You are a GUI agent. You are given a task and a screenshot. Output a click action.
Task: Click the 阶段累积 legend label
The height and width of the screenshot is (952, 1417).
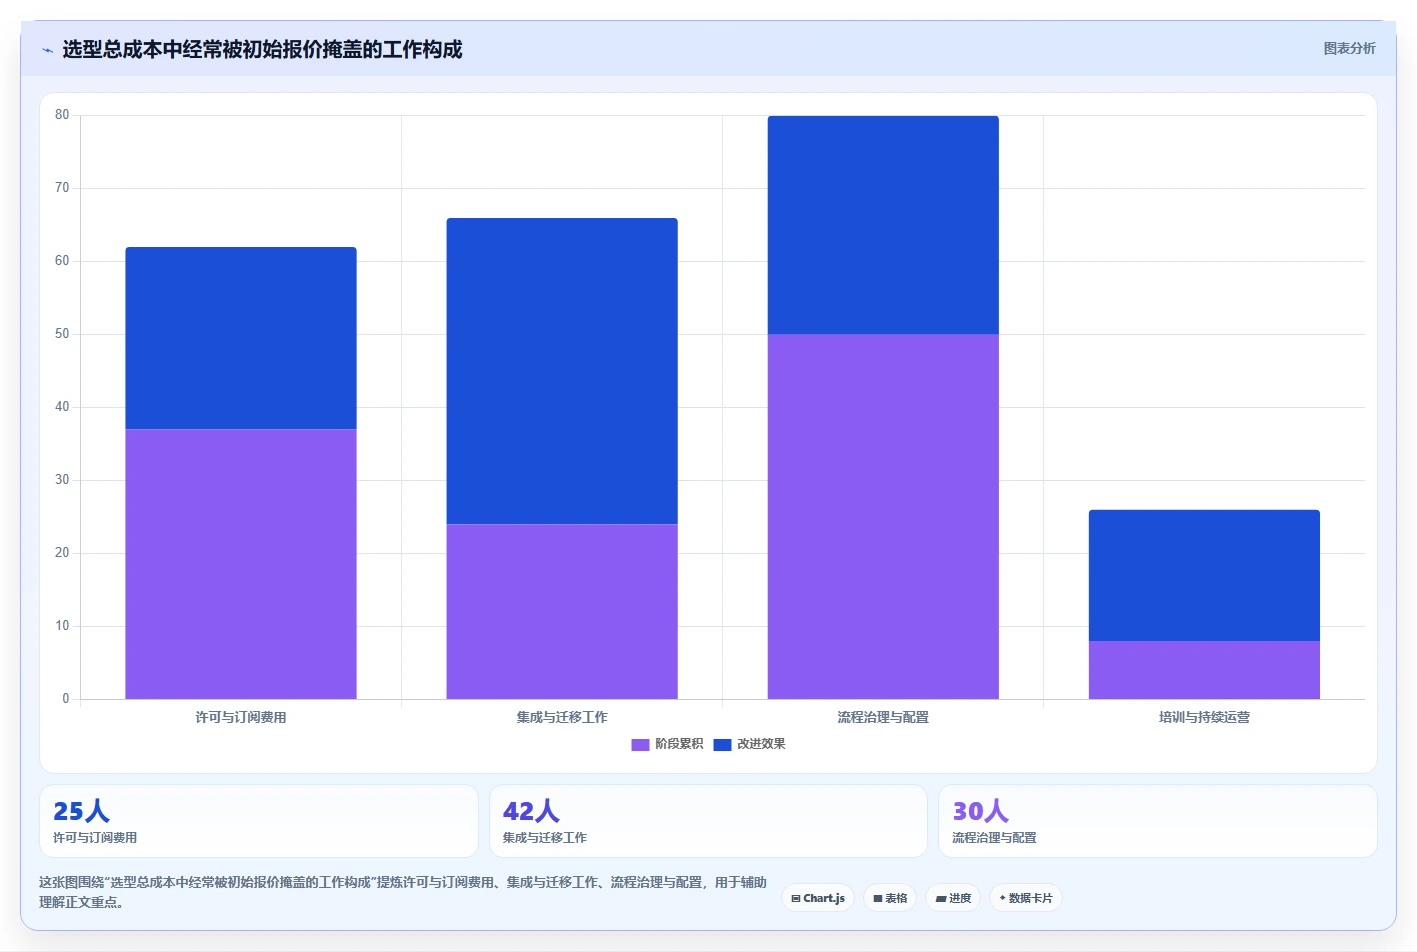(x=679, y=744)
